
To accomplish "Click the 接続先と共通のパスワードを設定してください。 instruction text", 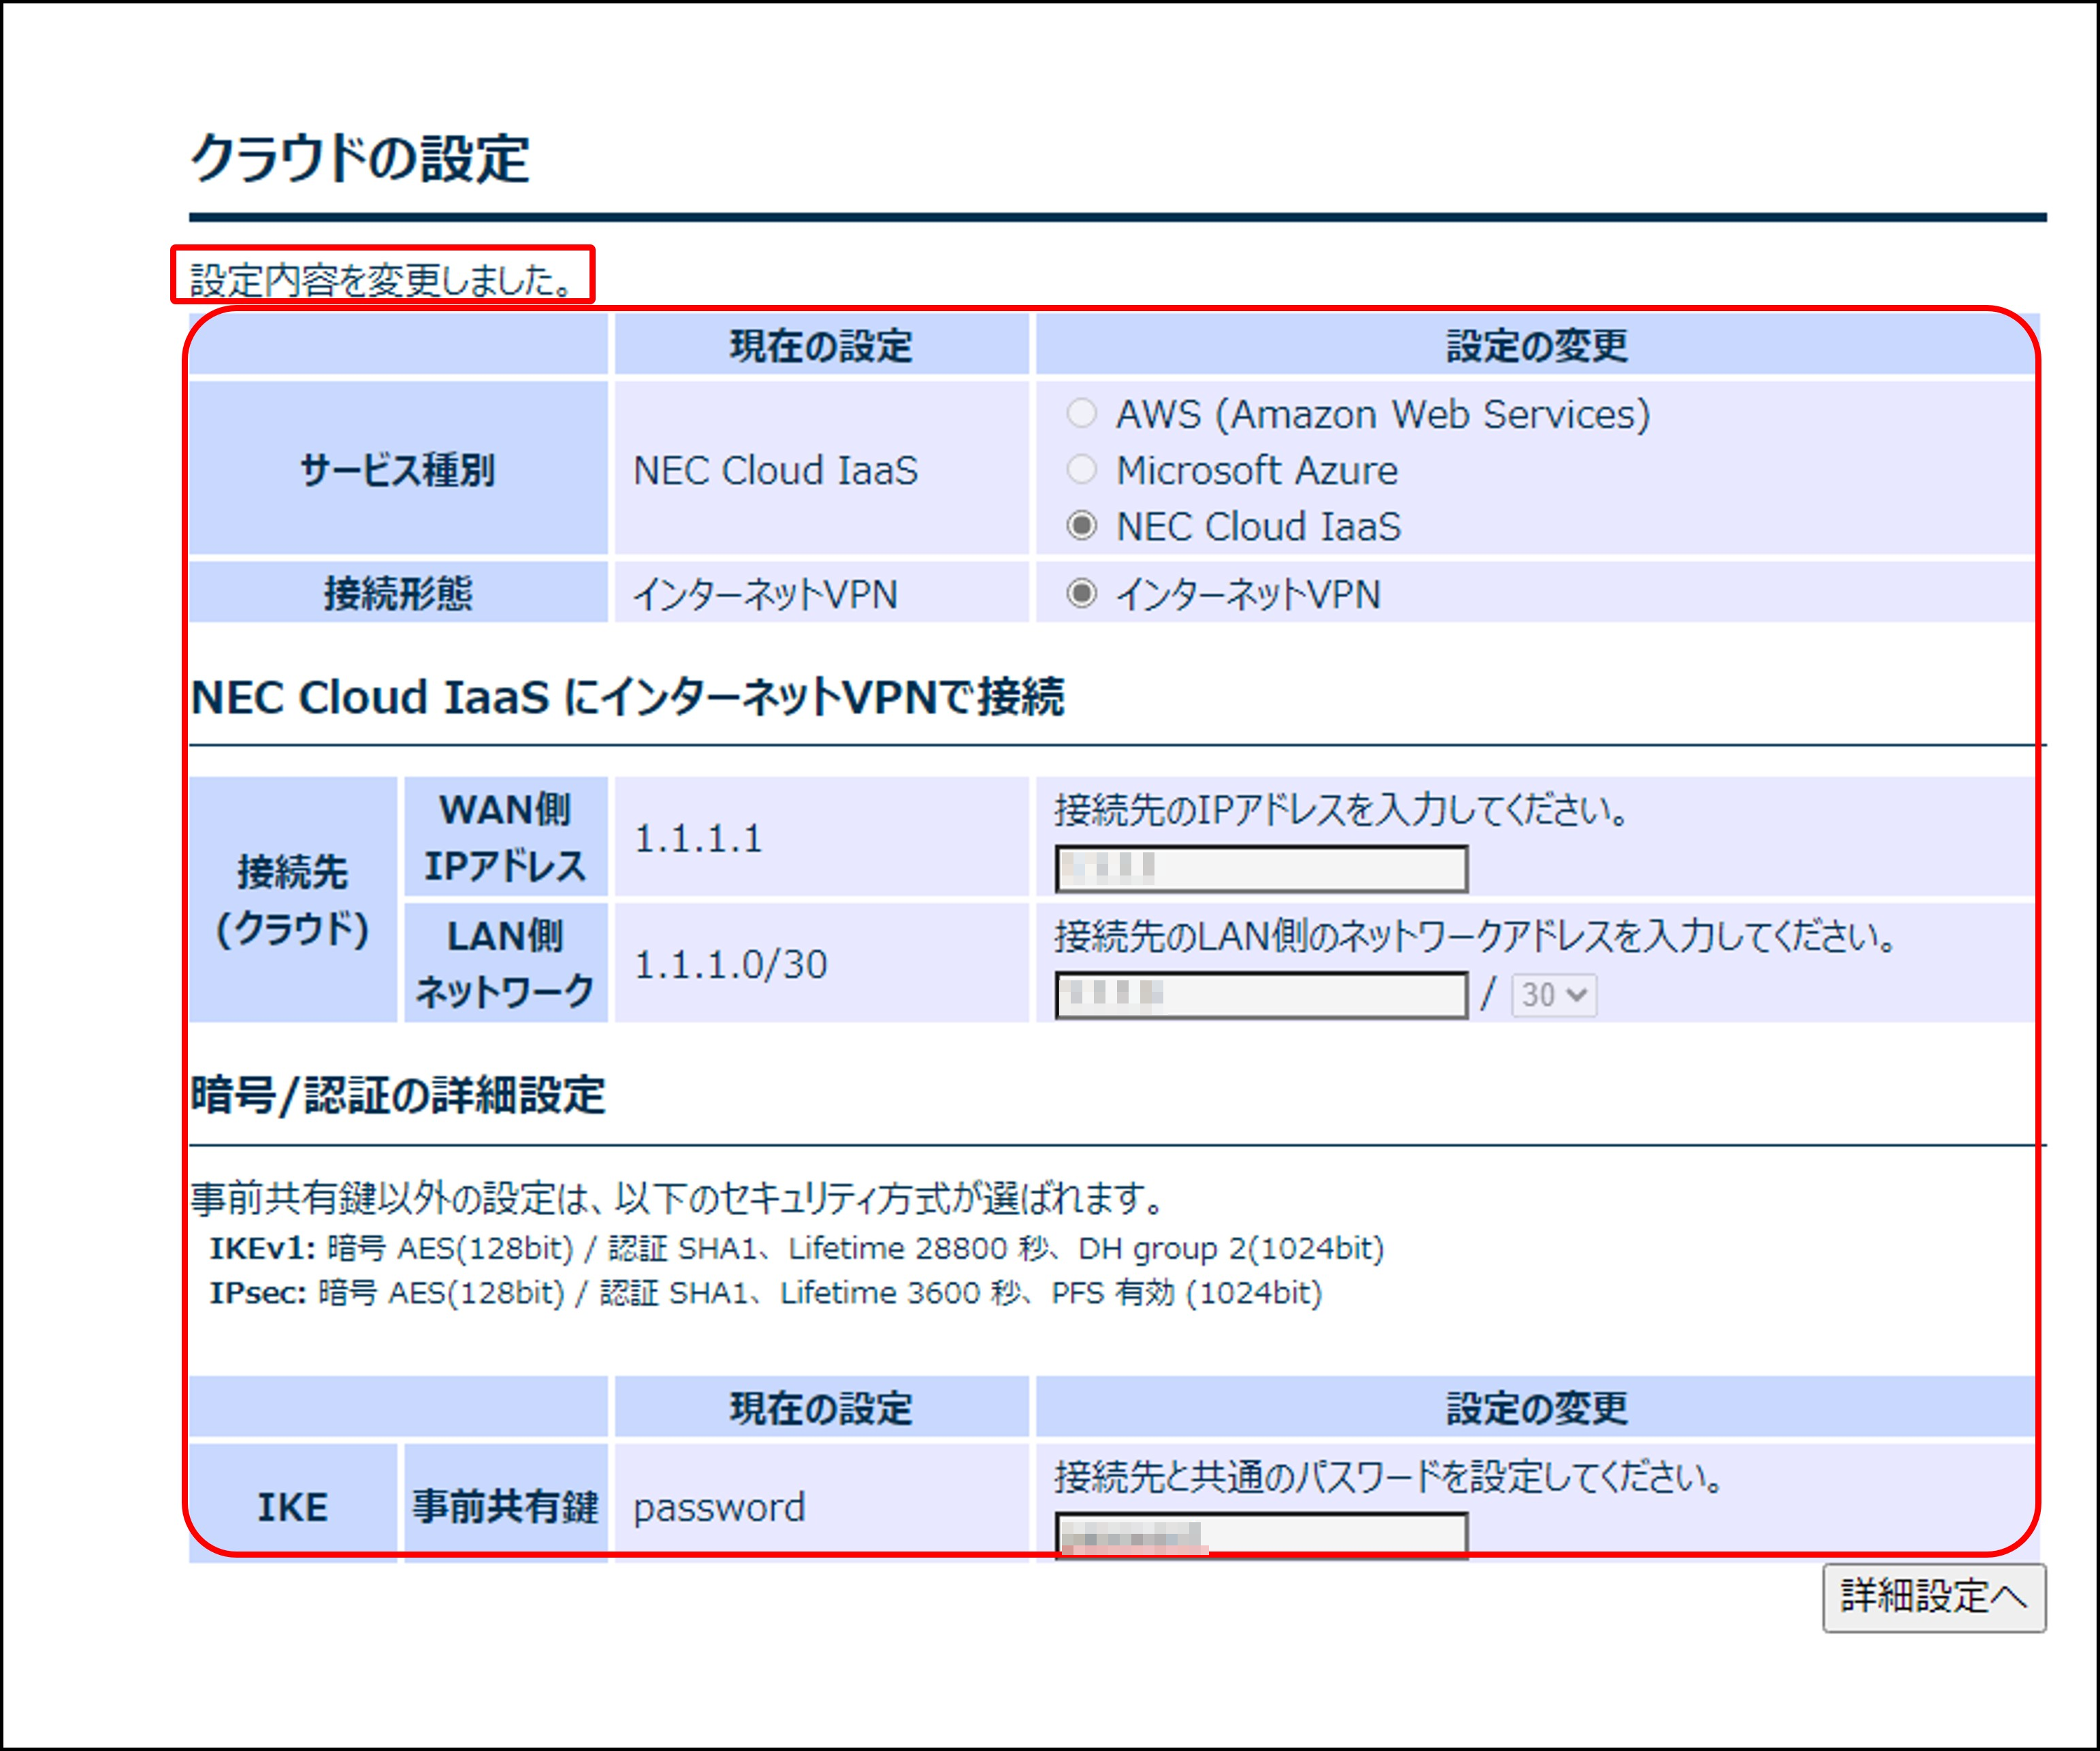I will 1389,1476.
